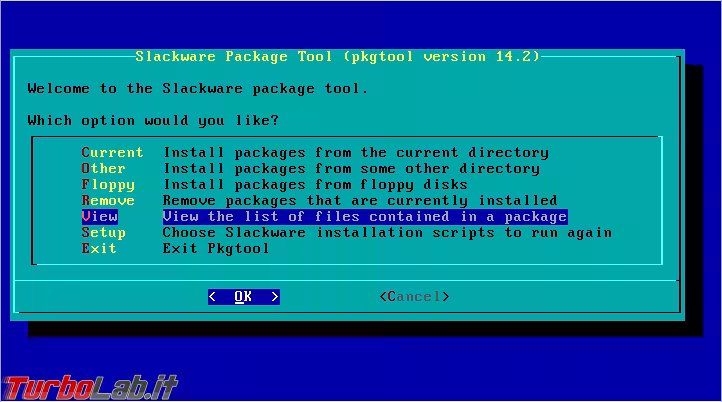Image resolution: width=722 pixels, height=402 pixels.
Task: Click 'Install packages from some other directory' text
Action: tap(351, 169)
